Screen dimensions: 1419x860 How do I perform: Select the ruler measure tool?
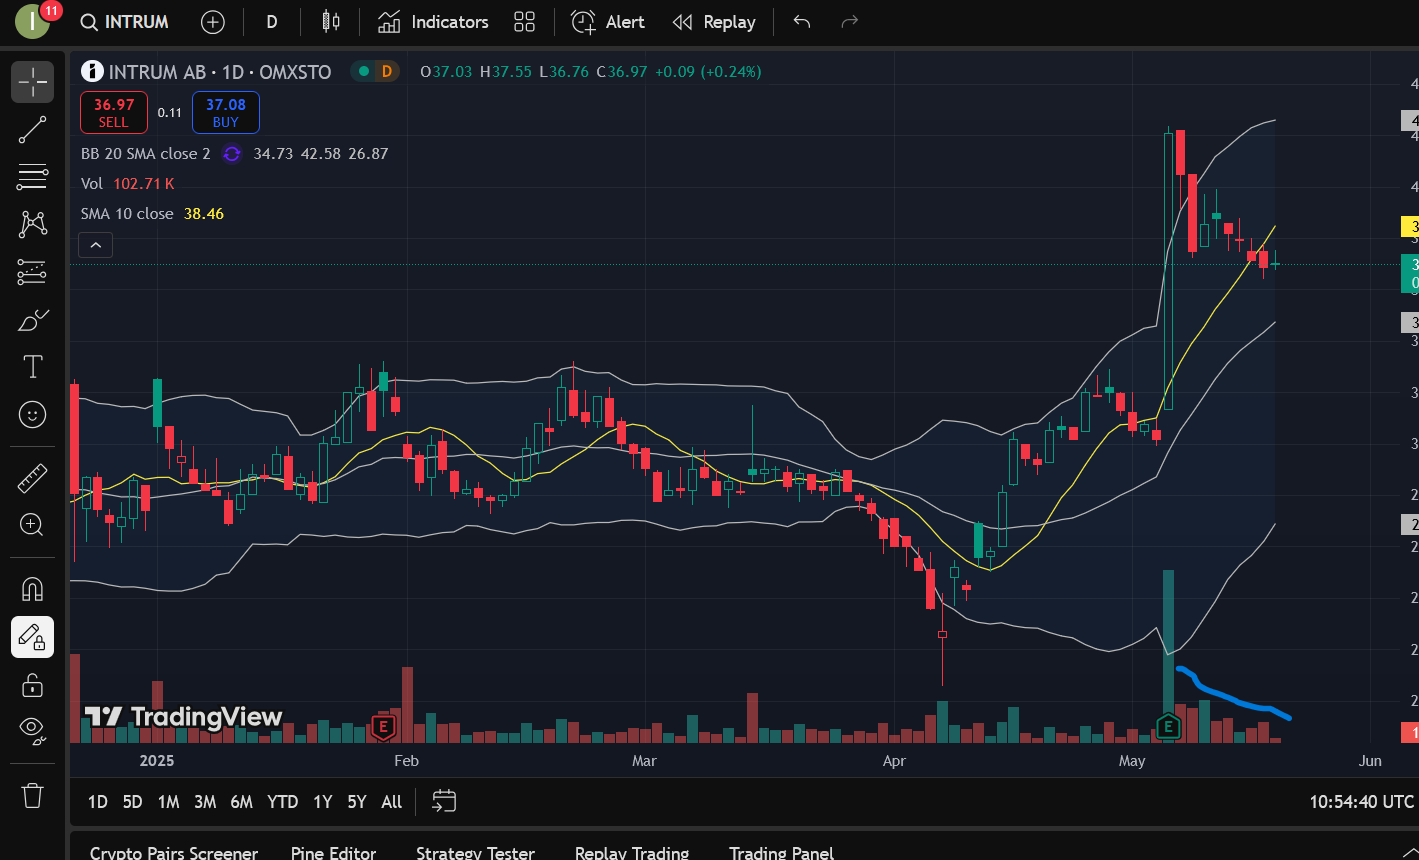point(33,477)
